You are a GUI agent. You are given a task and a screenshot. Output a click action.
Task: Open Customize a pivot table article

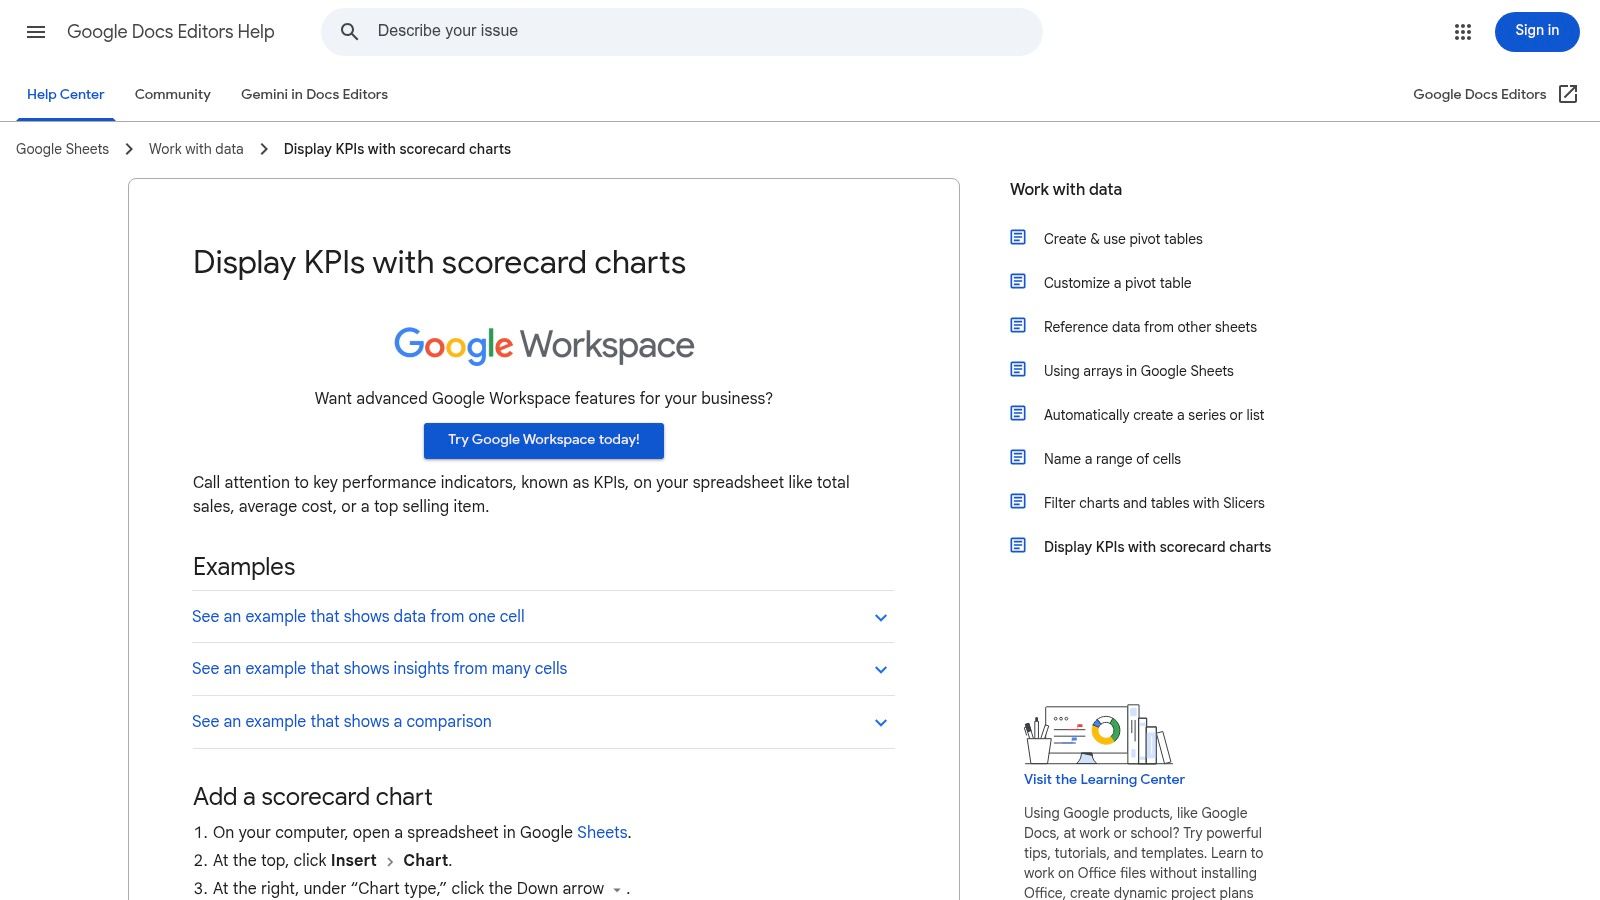tap(1117, 283)
